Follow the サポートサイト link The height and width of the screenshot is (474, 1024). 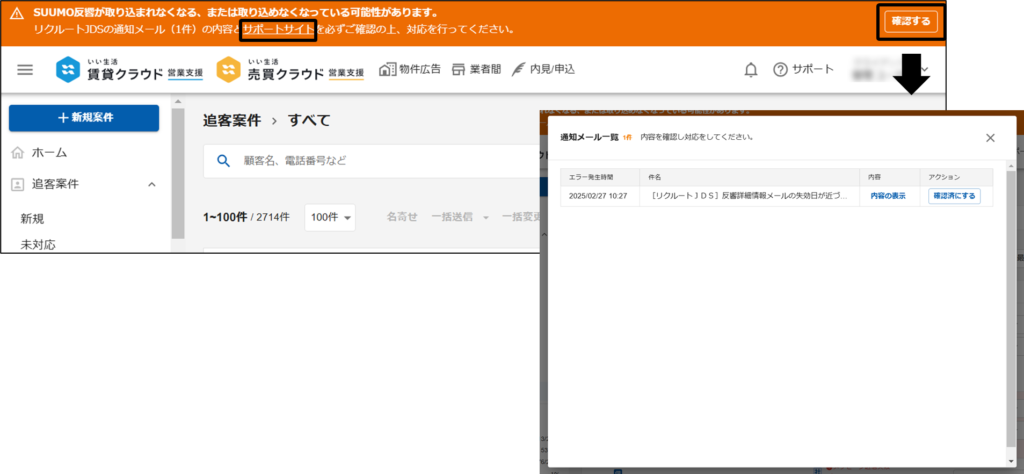(x=279, y=29)
